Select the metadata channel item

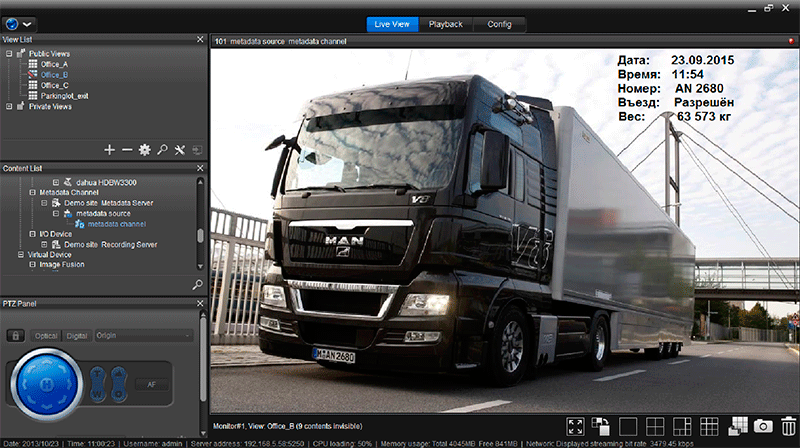point(116,224)
